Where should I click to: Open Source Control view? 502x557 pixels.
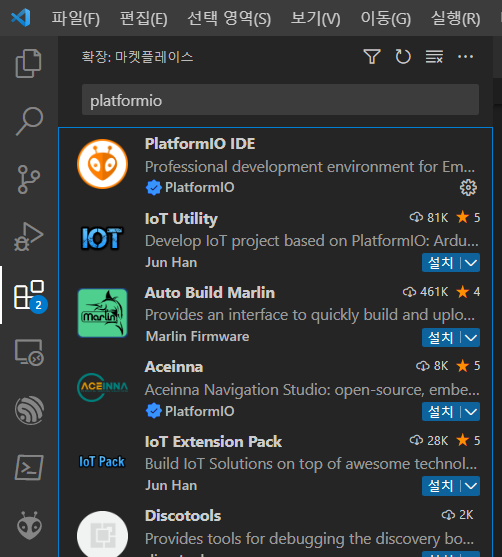pyautogui.click(x=29, y=179)
